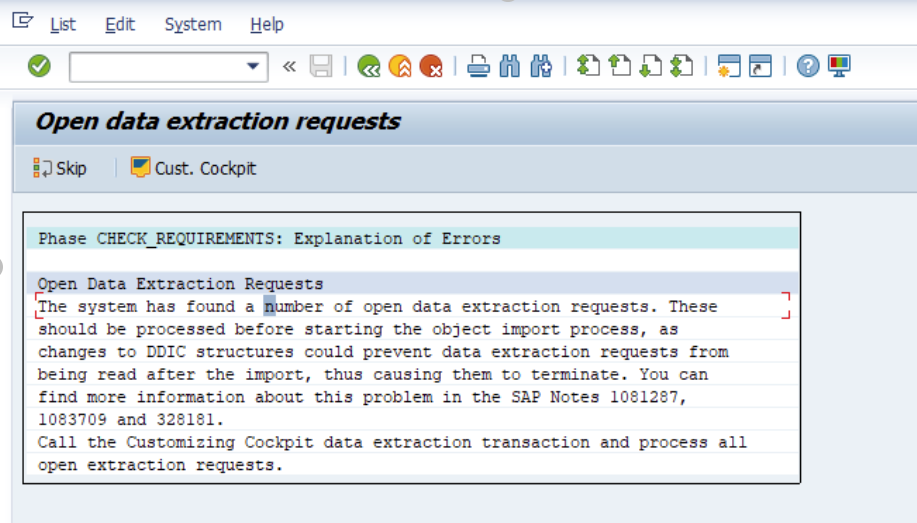The height and width of the screenshot is (523, 917).
Task: Jump to last page icon
Action: coord(681,67)
